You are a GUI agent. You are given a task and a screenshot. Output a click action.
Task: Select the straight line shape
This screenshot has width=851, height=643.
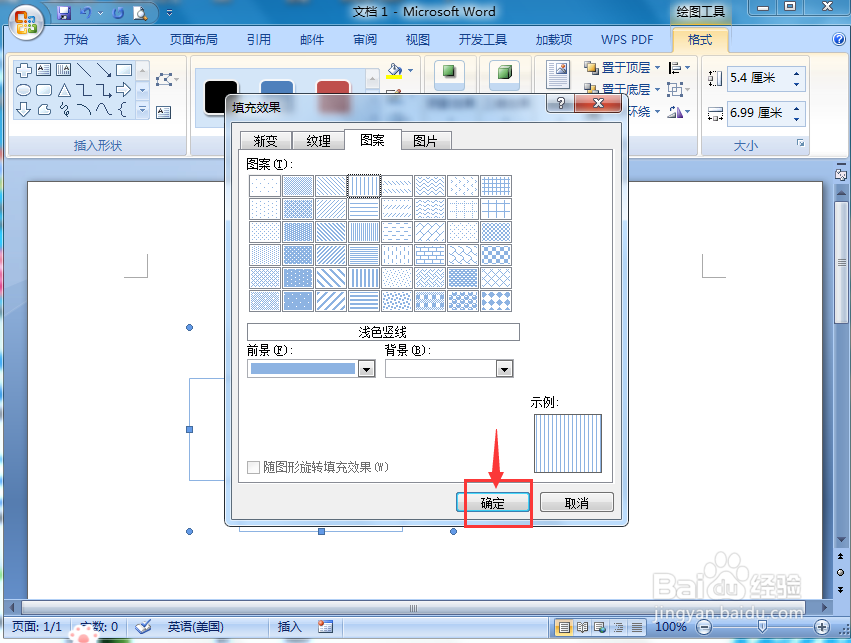point(84,69)
